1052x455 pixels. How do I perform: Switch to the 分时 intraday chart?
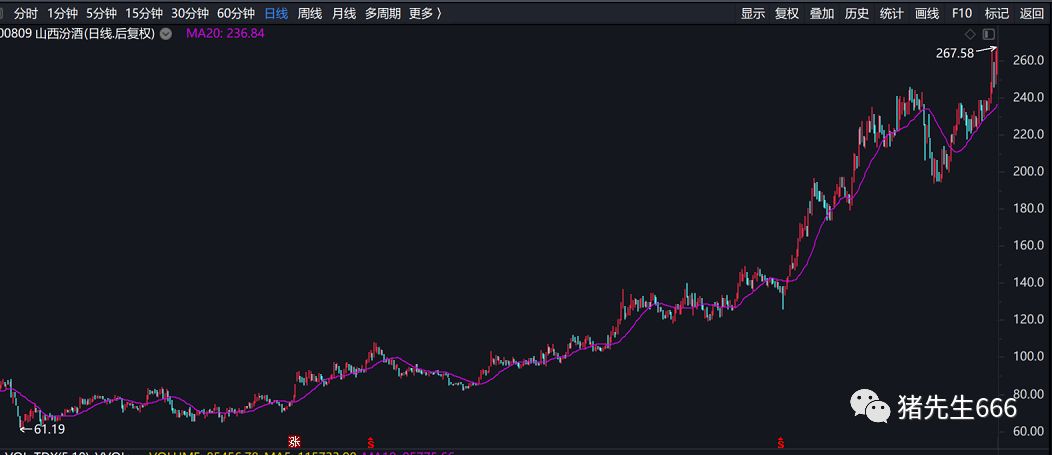(26, 13)
